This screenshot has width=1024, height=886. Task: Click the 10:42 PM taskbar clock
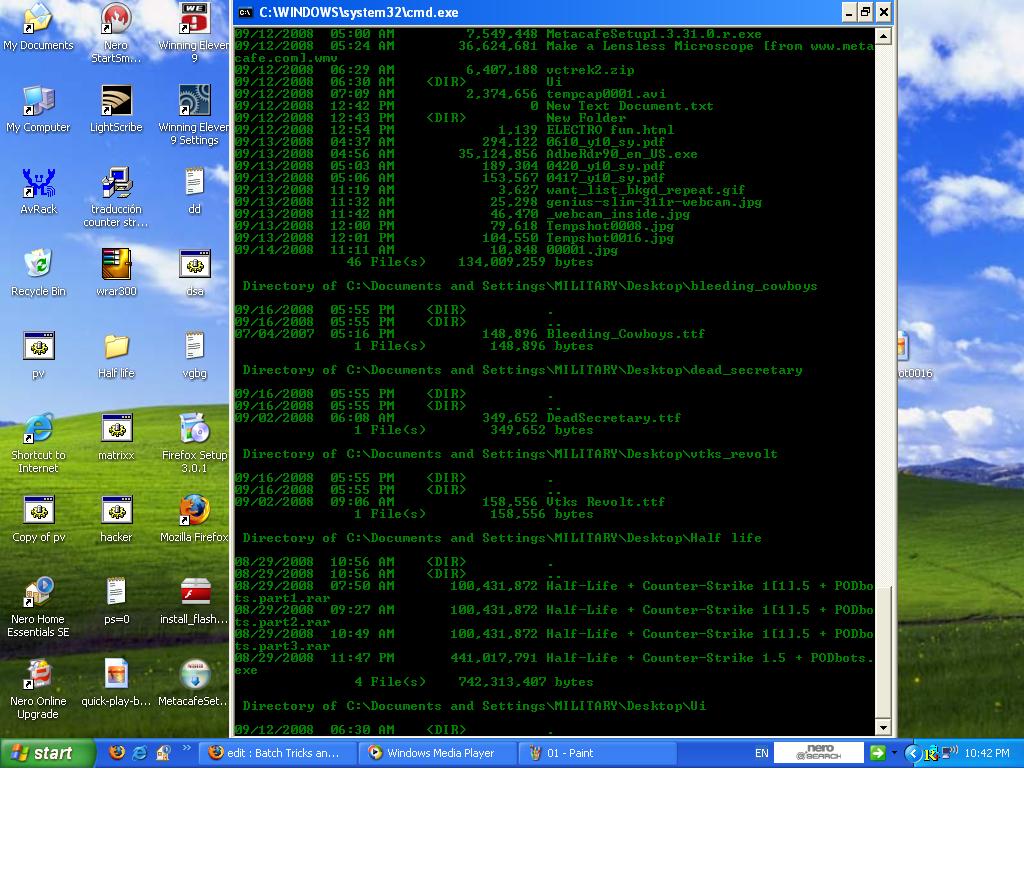[x=987, y=753]
